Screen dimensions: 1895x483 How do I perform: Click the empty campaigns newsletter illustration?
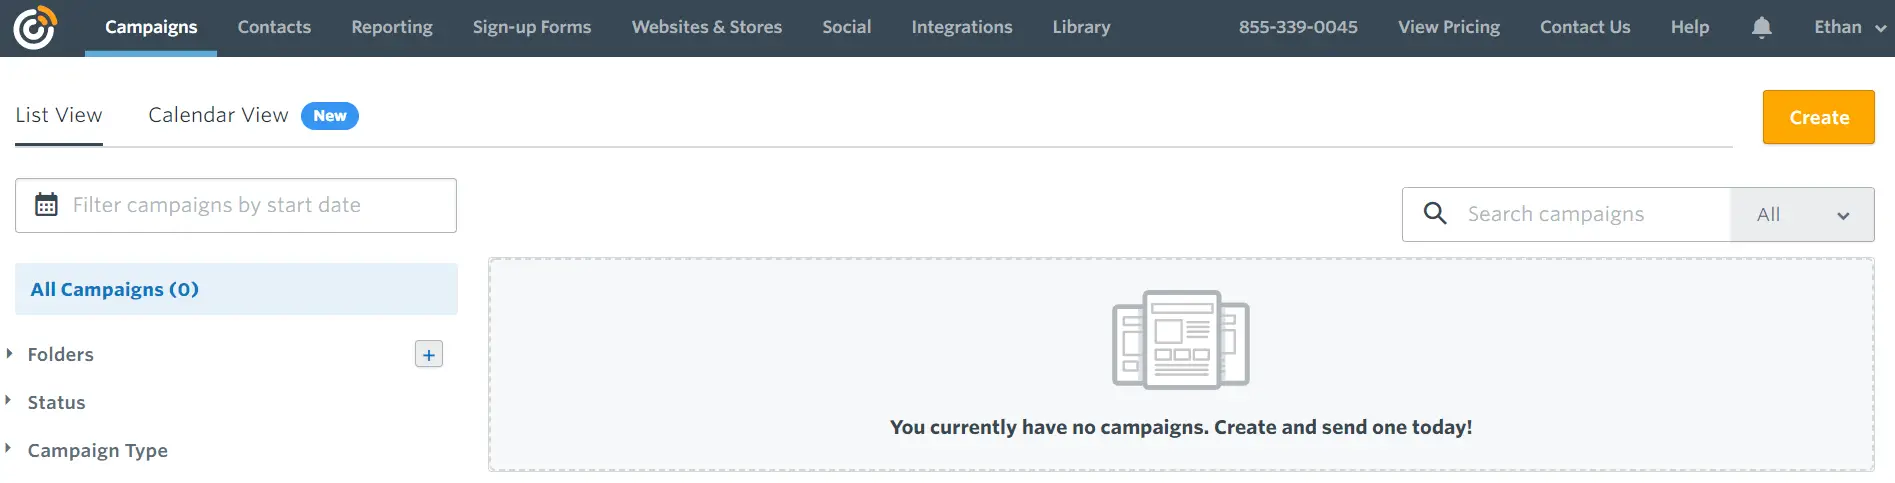(x=1181, y=340)
